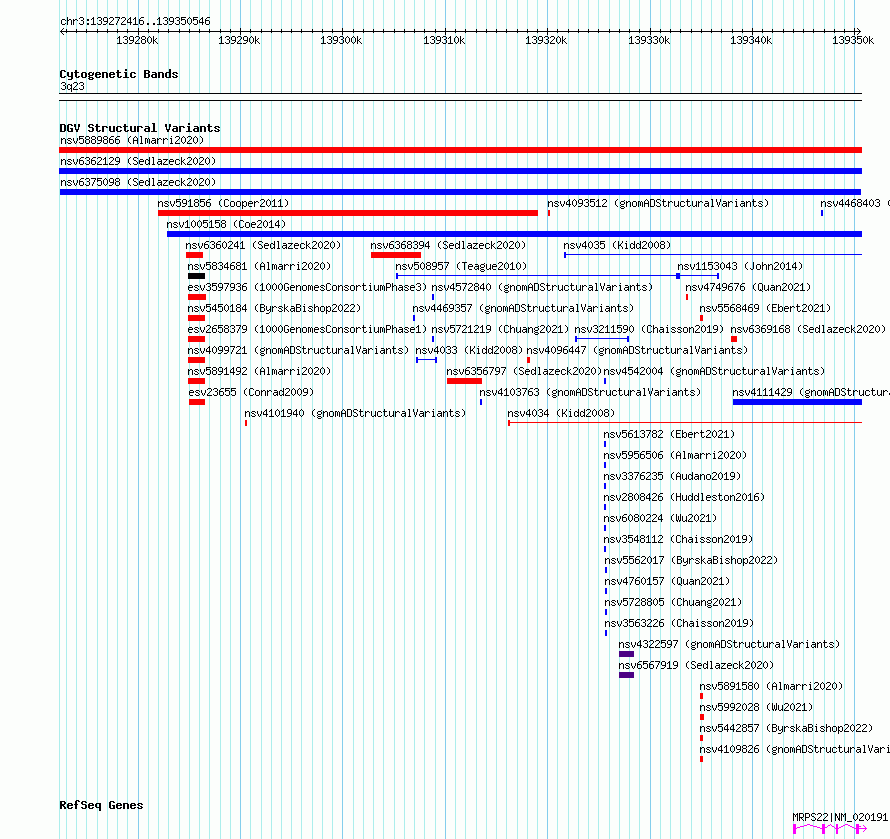Open nsv5613782 (Ebert2021) label
Viewport: 890px width, 839px height.
click(x=669, y=434)
